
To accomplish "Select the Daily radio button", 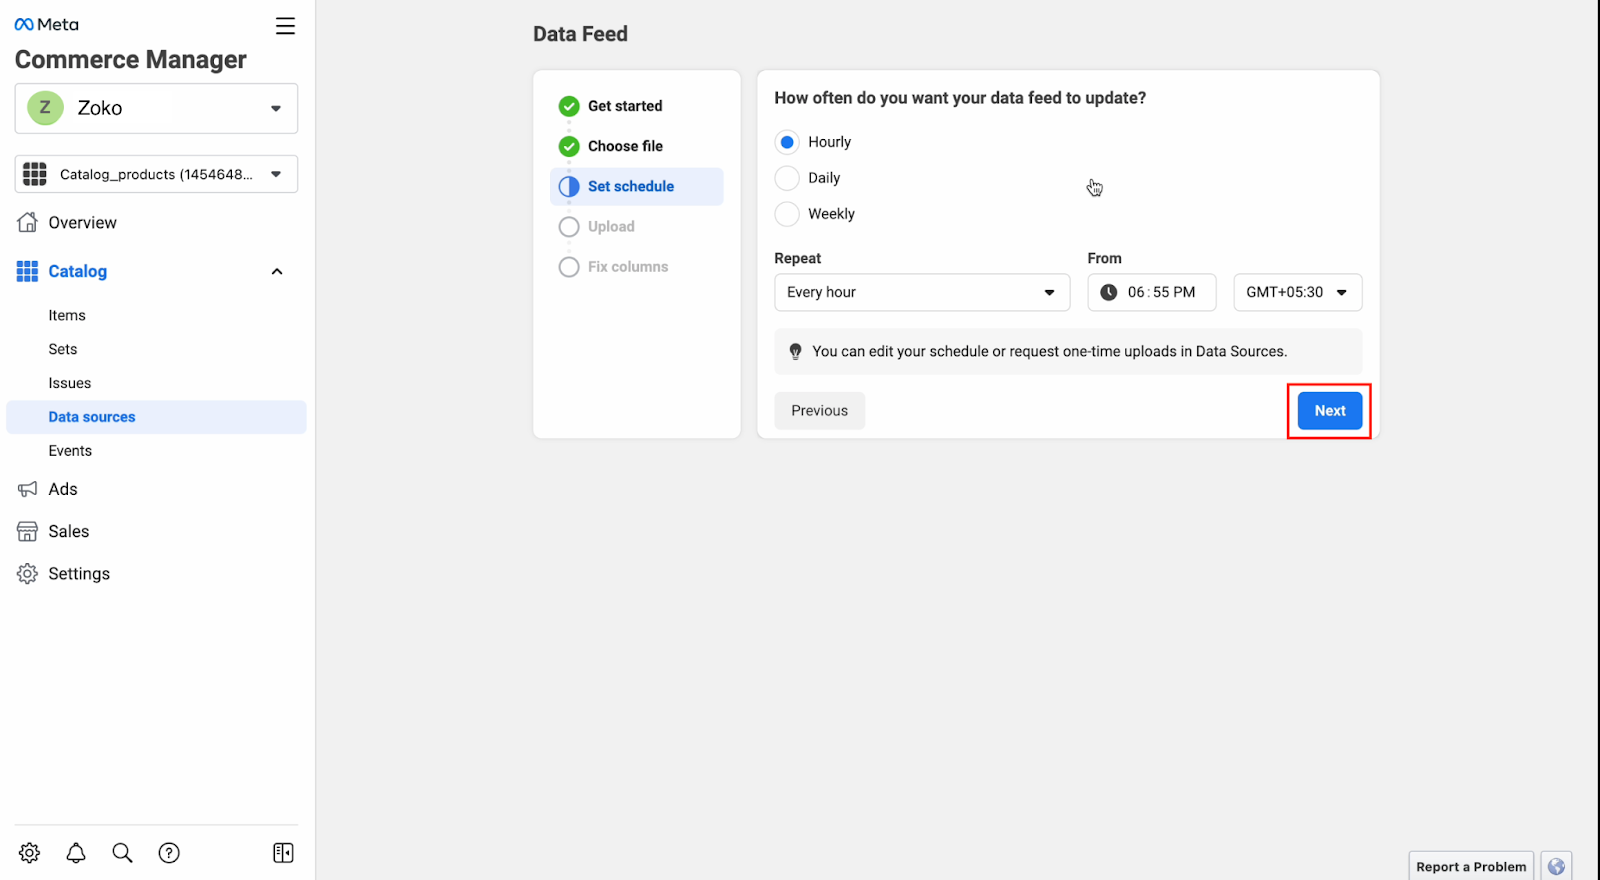I will 787,178.
